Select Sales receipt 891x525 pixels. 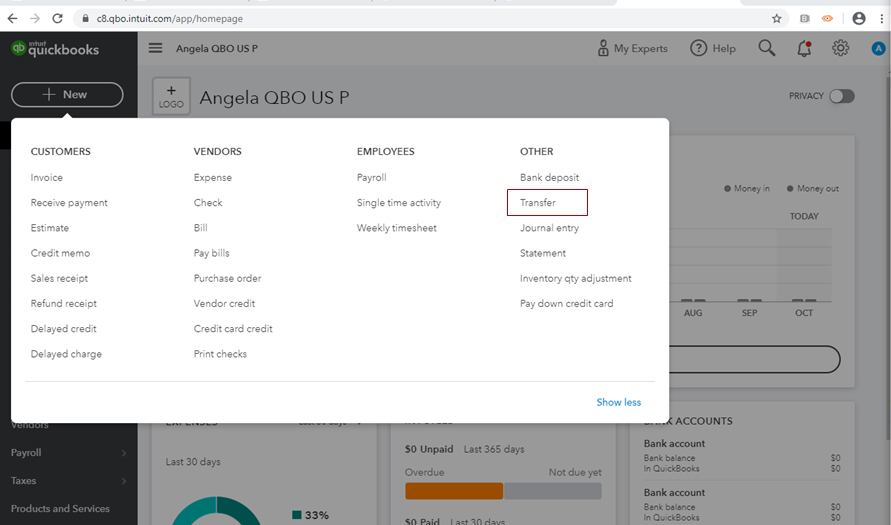coord(59,278)
